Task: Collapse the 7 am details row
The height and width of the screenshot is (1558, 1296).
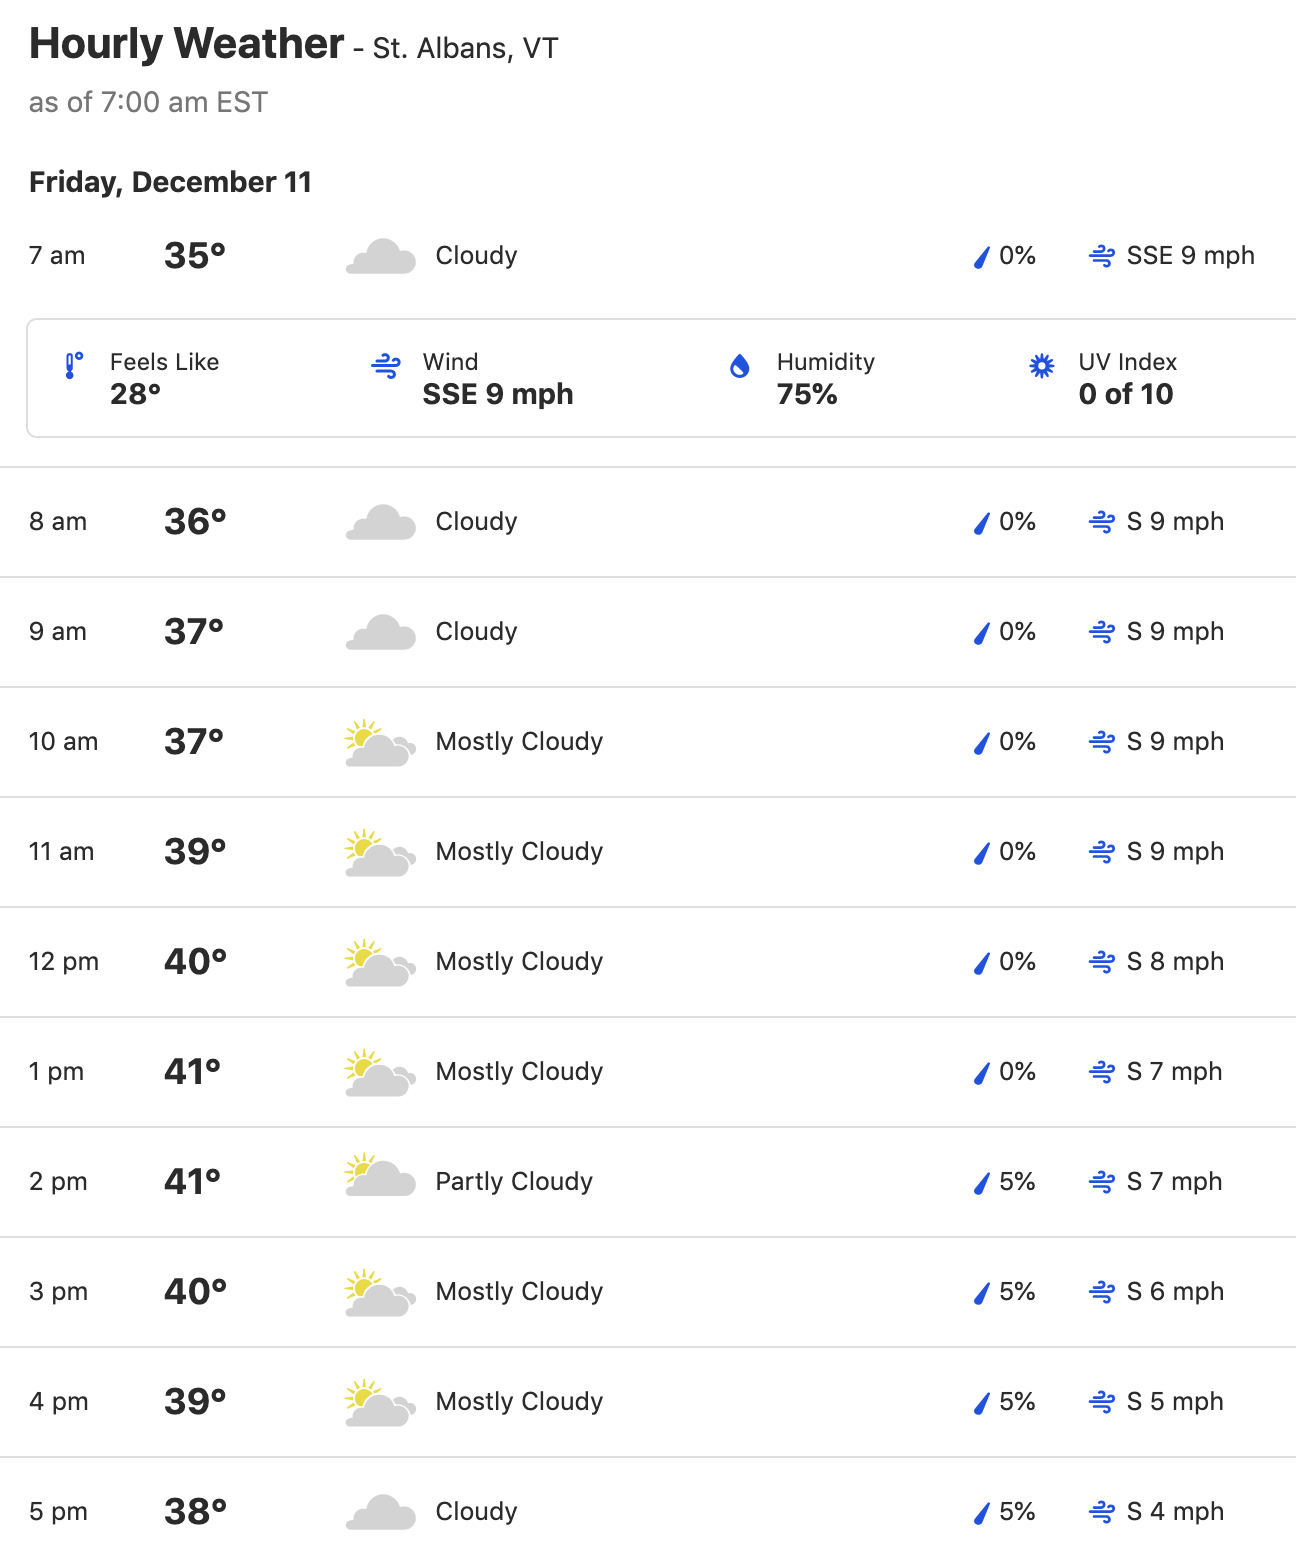Action: [648, 256]
